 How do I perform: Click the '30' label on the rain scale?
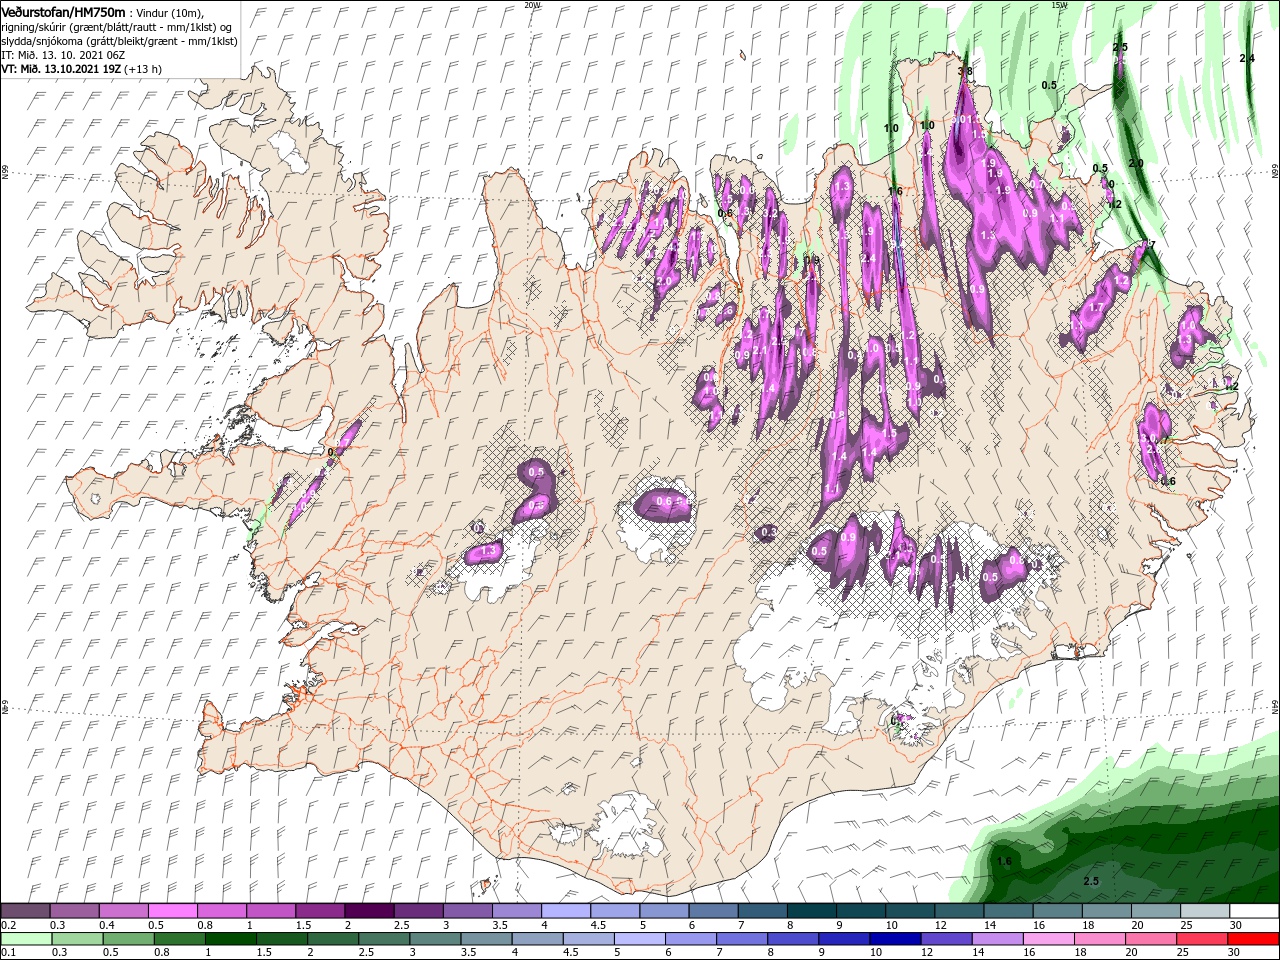coord(1235,953)
